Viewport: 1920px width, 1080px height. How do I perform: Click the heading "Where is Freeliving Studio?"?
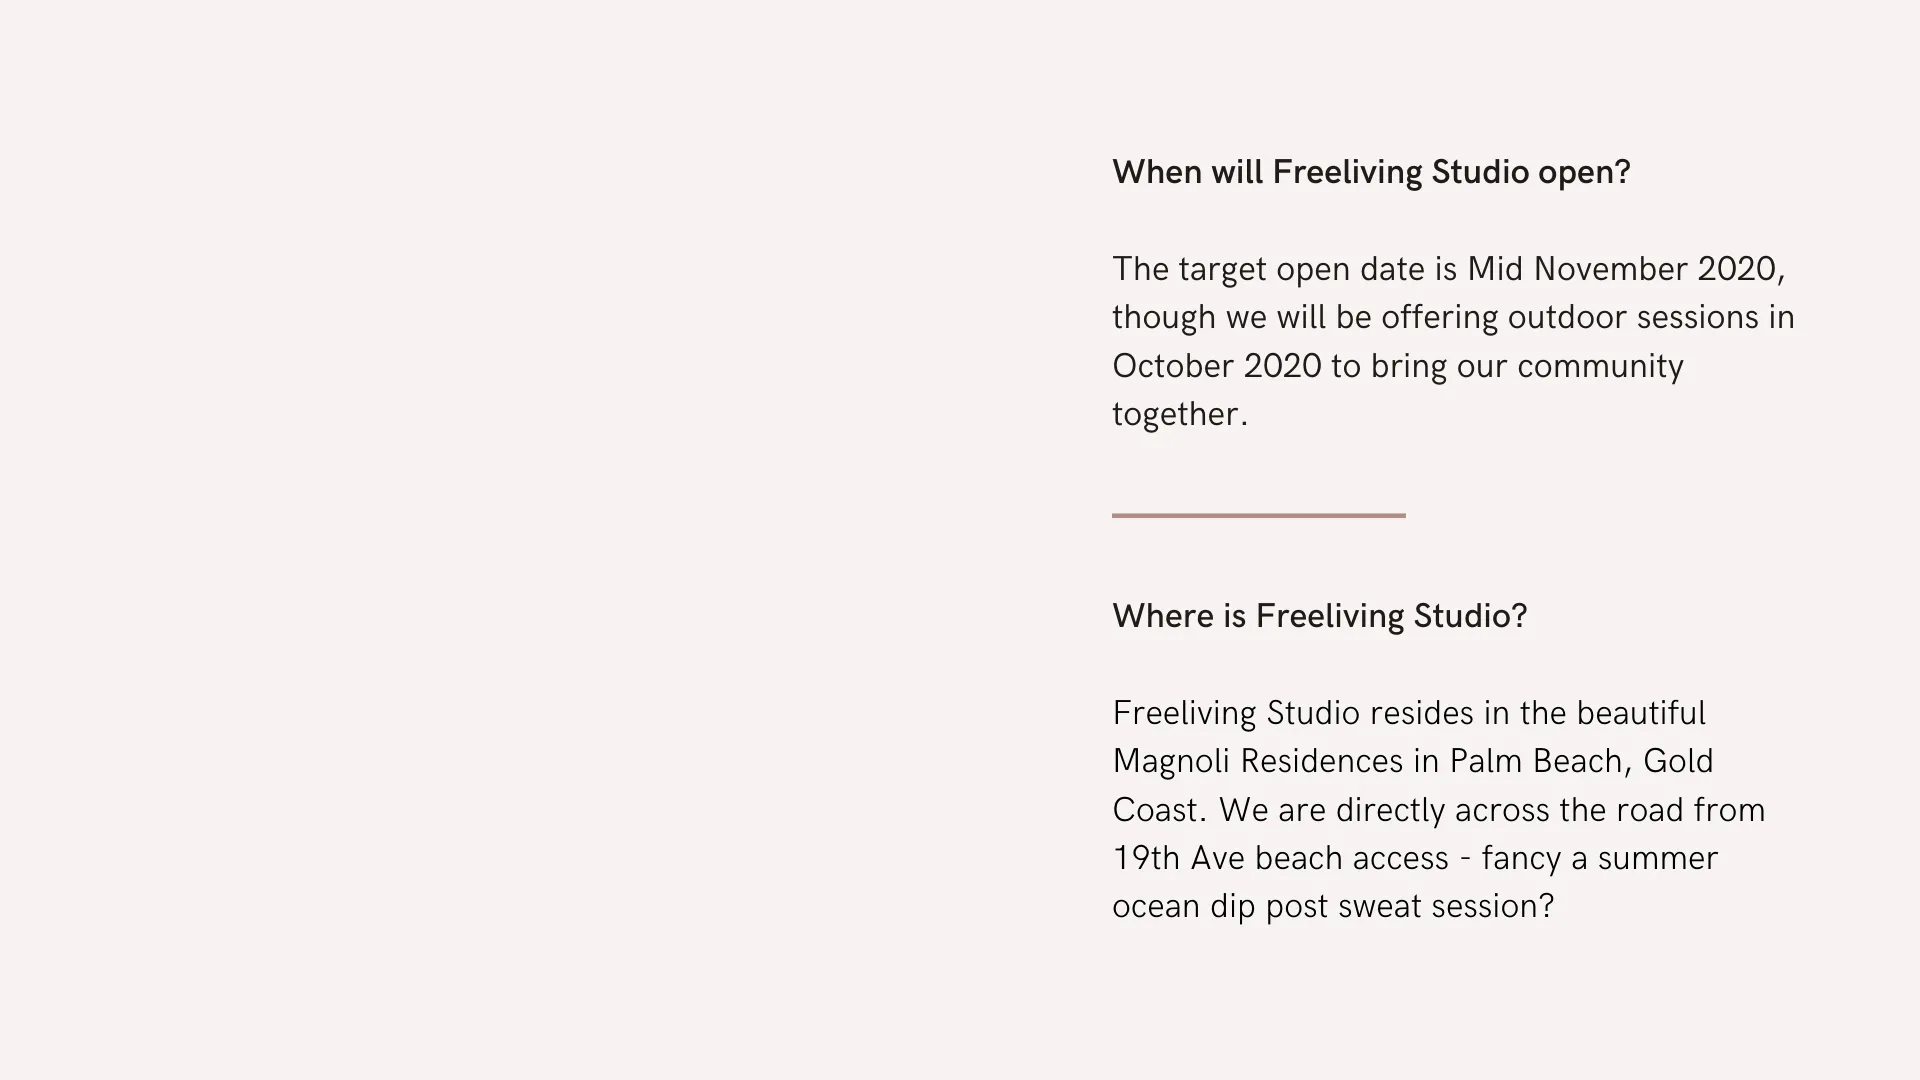click(1320, 617)
